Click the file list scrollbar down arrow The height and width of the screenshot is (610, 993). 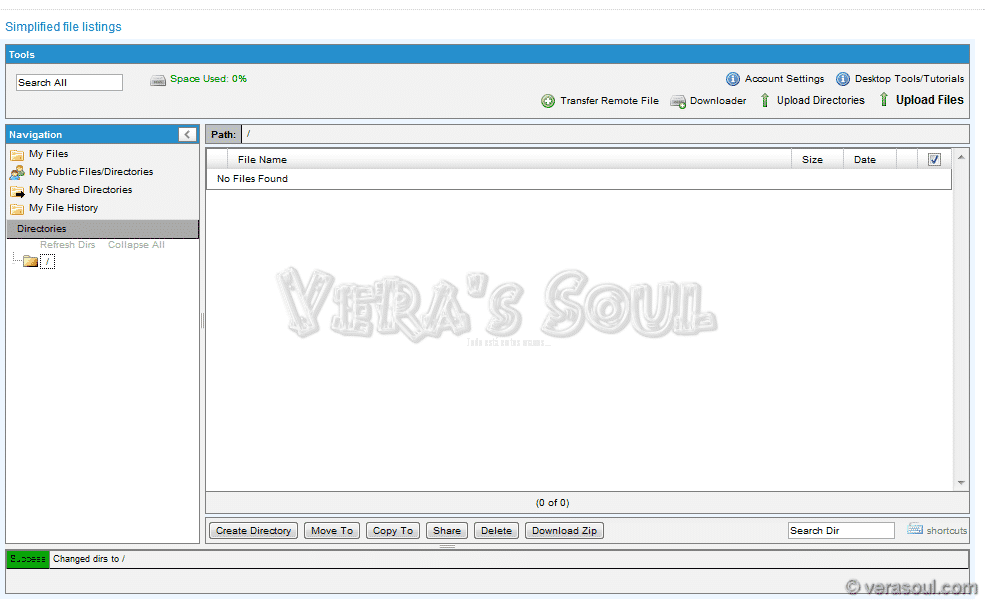962,483
